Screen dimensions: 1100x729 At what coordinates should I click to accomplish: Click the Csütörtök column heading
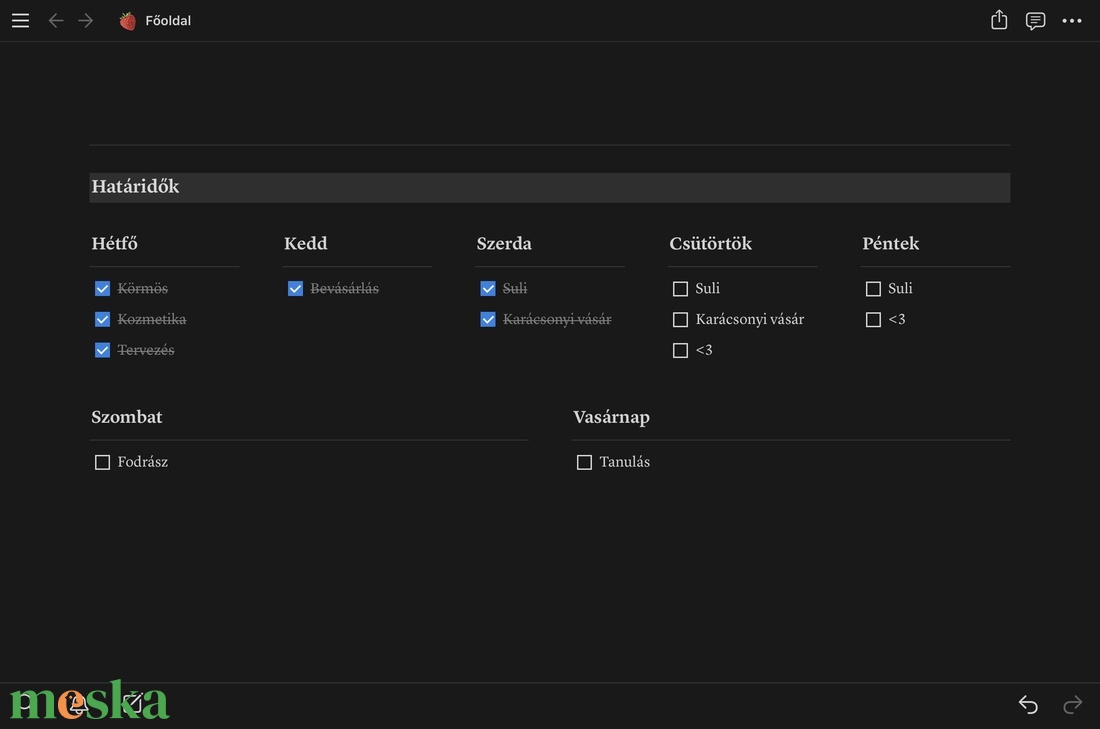[711, 243]
